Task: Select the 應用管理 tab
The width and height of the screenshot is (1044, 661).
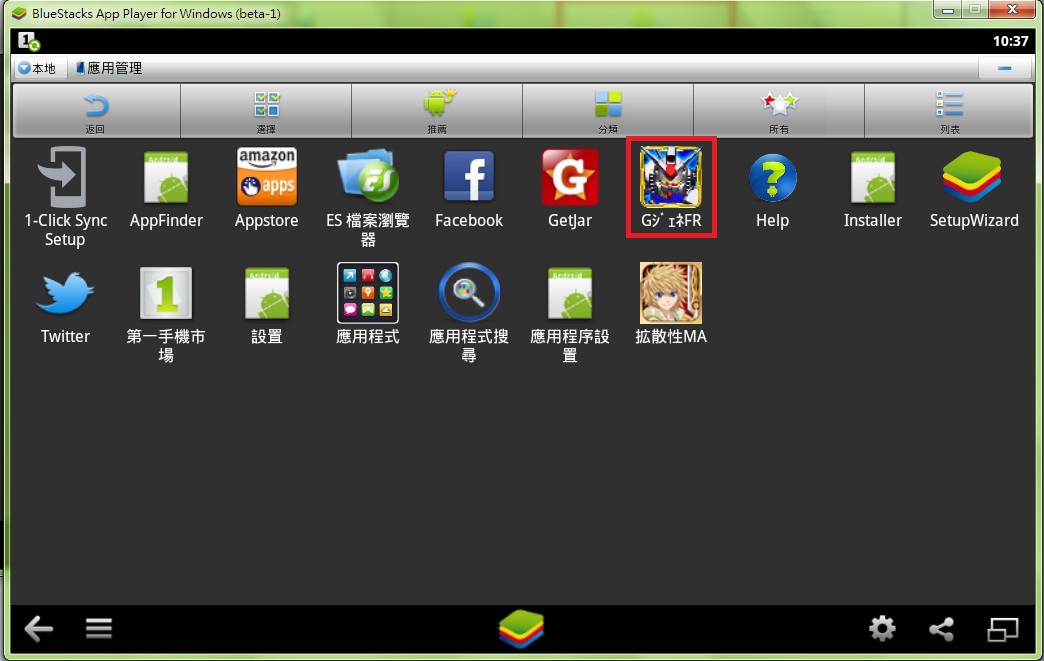Action: pyautogui.click(x=109, y=68)
